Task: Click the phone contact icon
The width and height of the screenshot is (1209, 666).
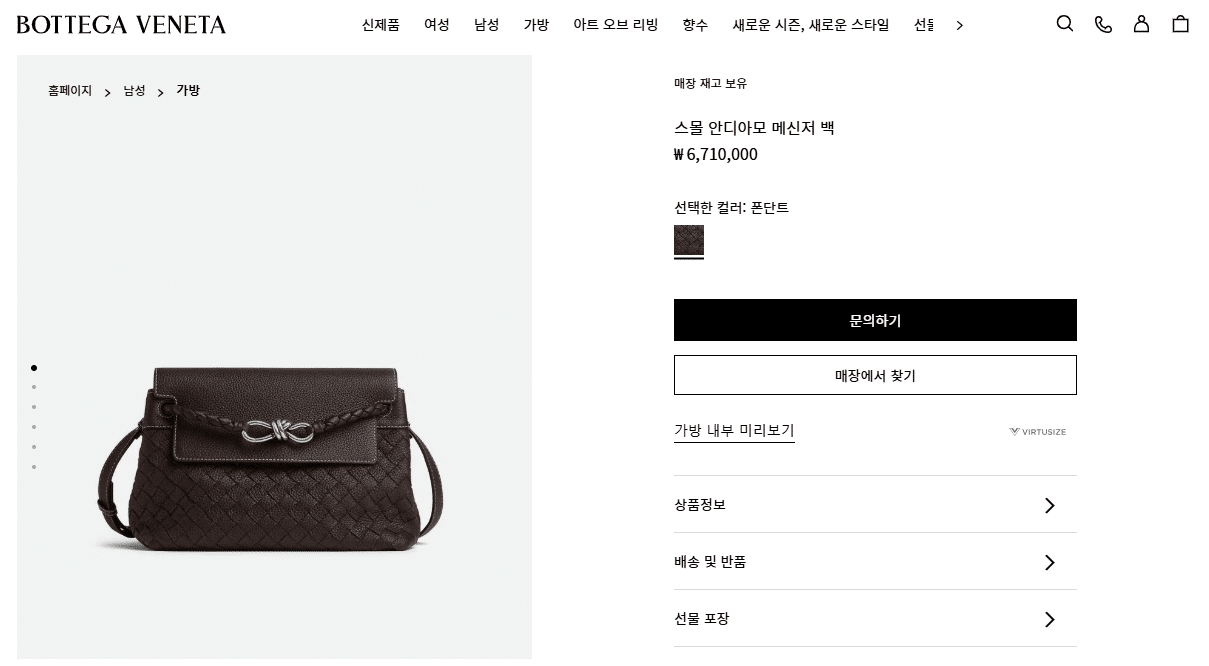Action: pos(1103,24)
